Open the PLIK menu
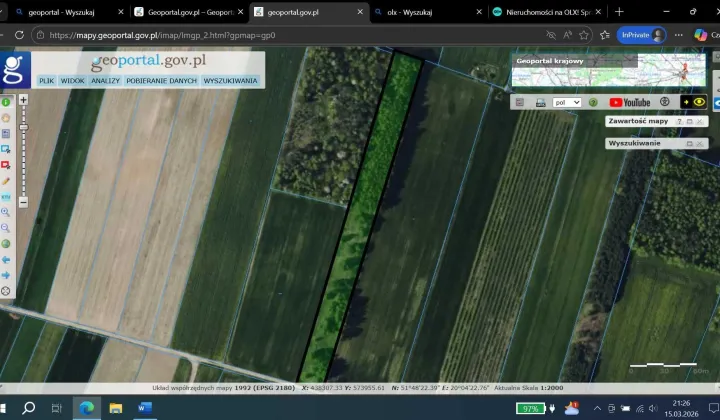This screenshot has height=420, width=720. coord(46,80)
